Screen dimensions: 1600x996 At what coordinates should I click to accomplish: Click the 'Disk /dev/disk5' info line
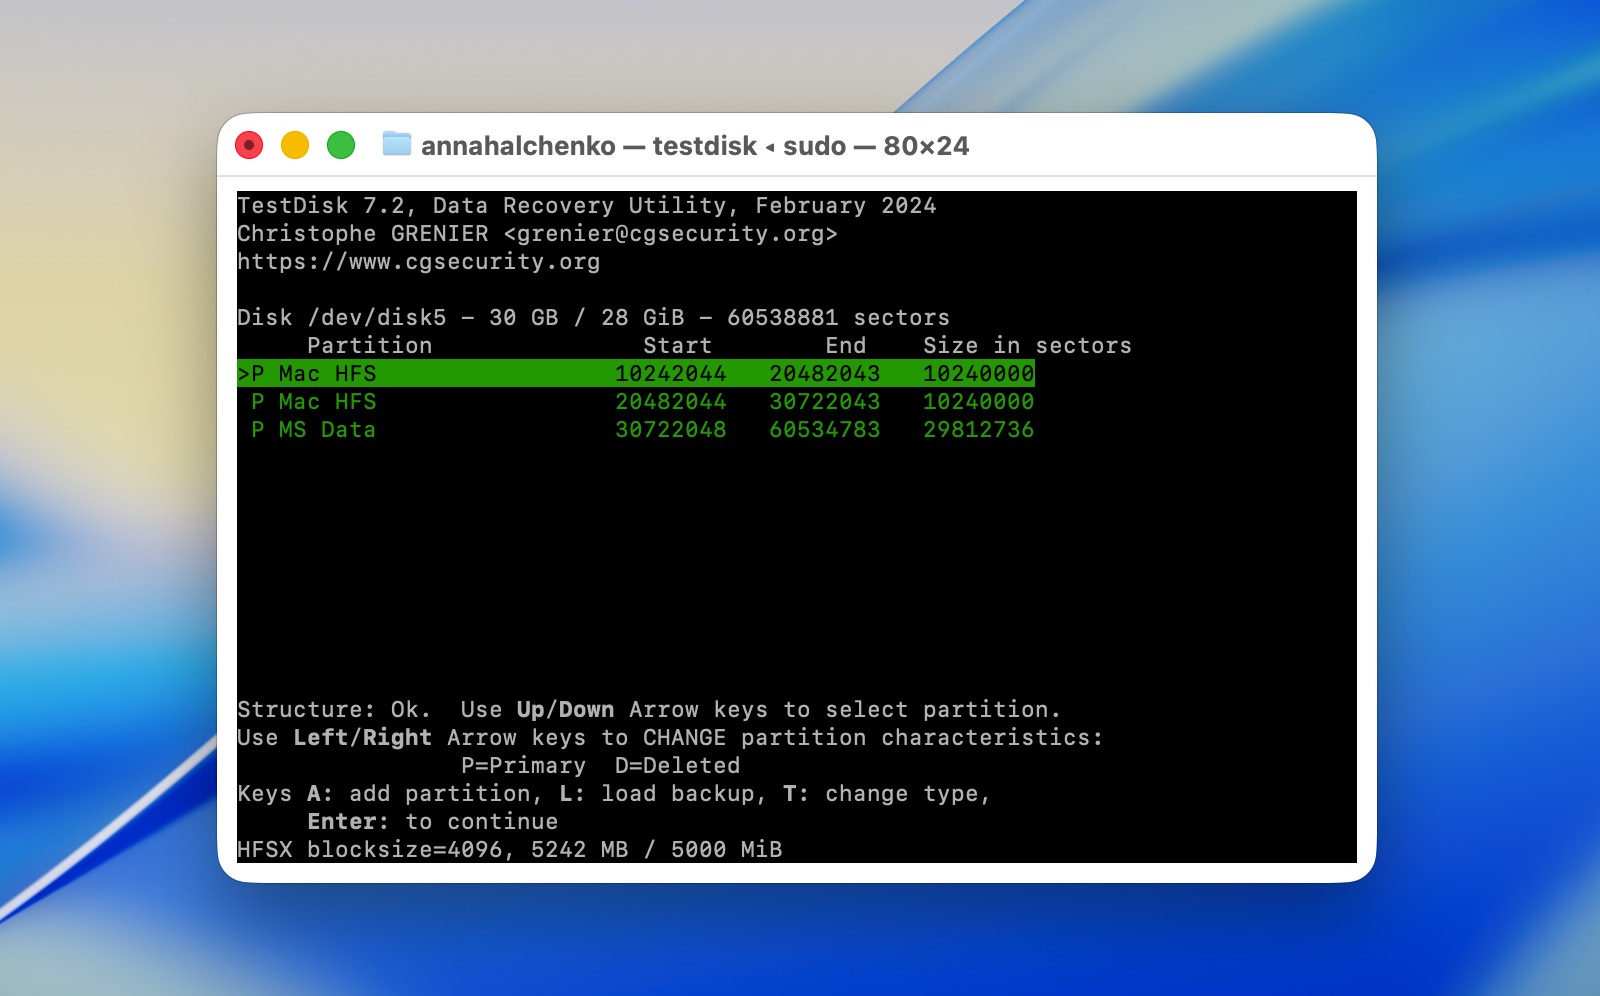[x=593, y=317]
